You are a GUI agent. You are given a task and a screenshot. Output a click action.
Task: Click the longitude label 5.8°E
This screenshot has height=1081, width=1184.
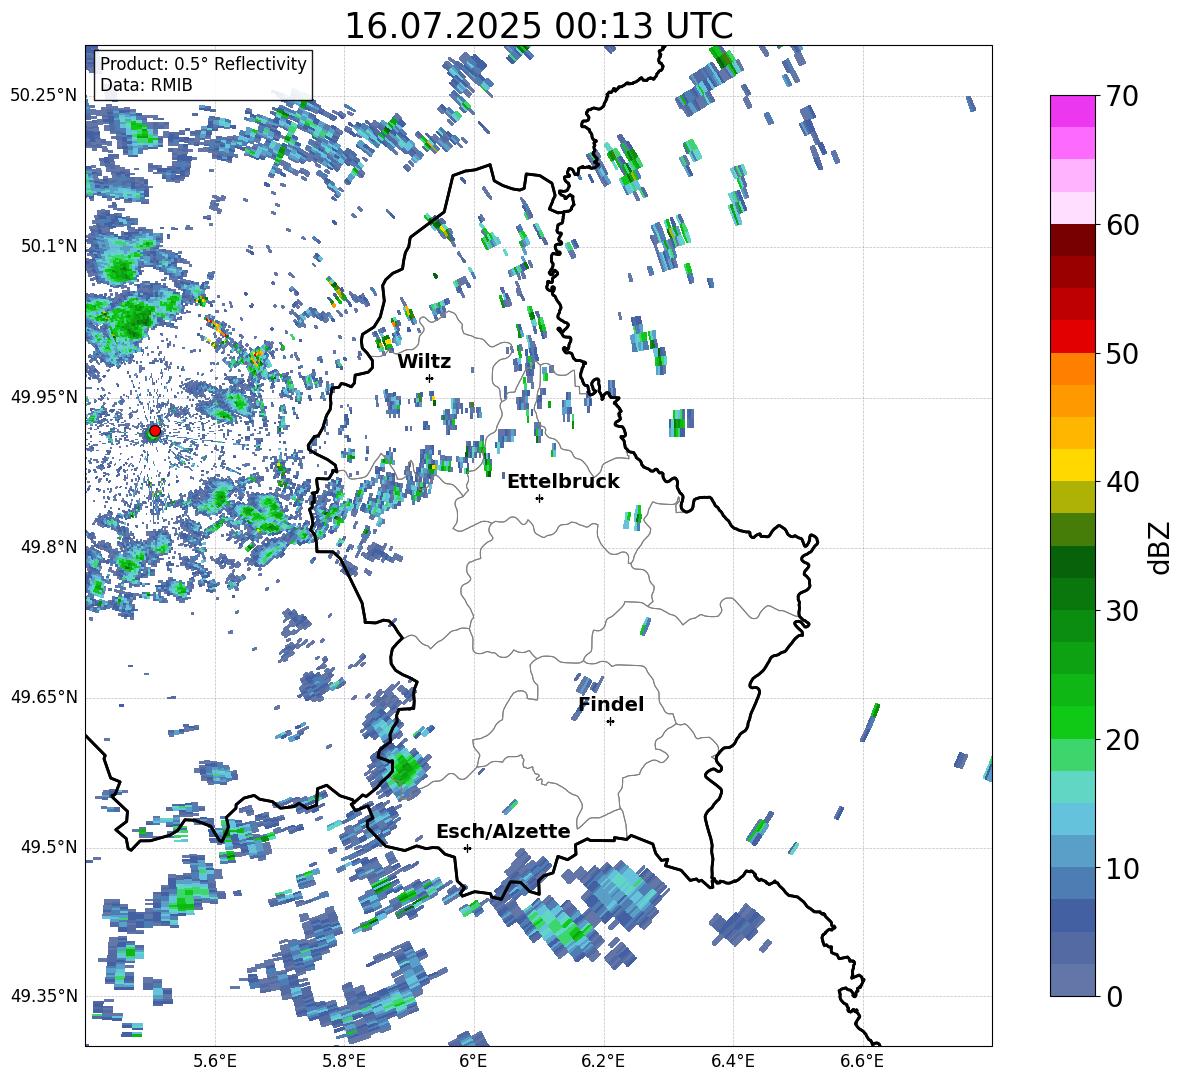coord(344,1062)
